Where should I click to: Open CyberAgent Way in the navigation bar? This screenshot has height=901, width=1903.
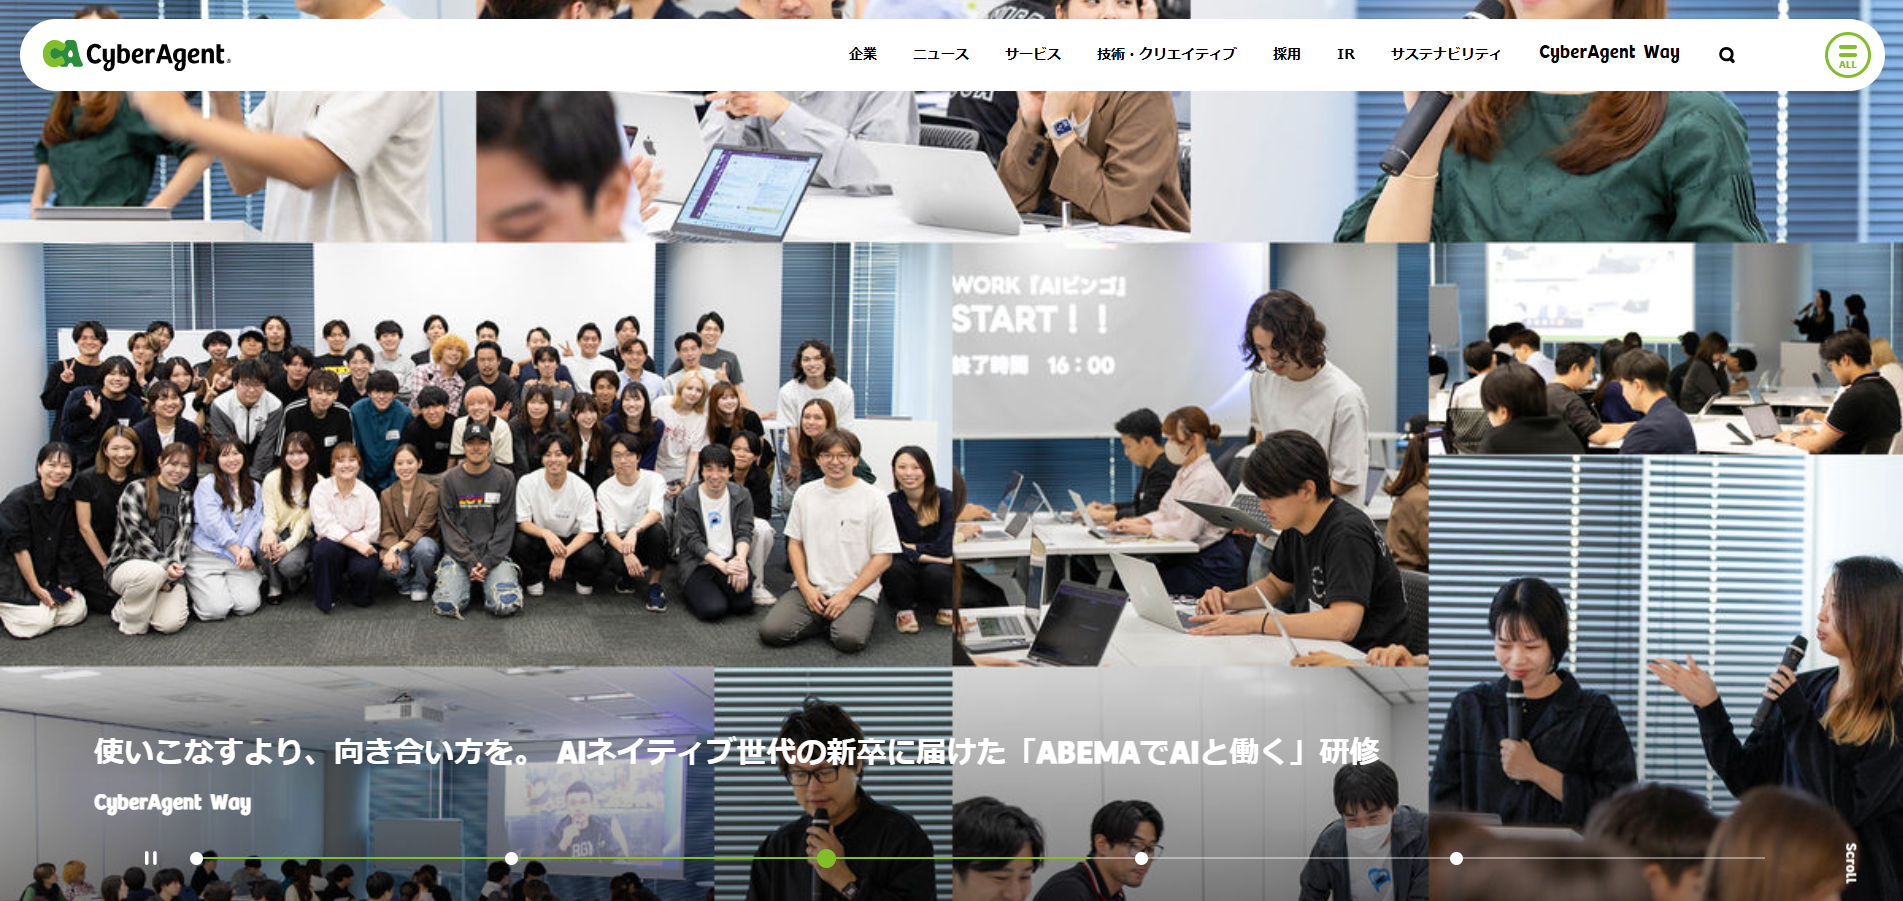pyautogui.click(x=1609, y=53)
